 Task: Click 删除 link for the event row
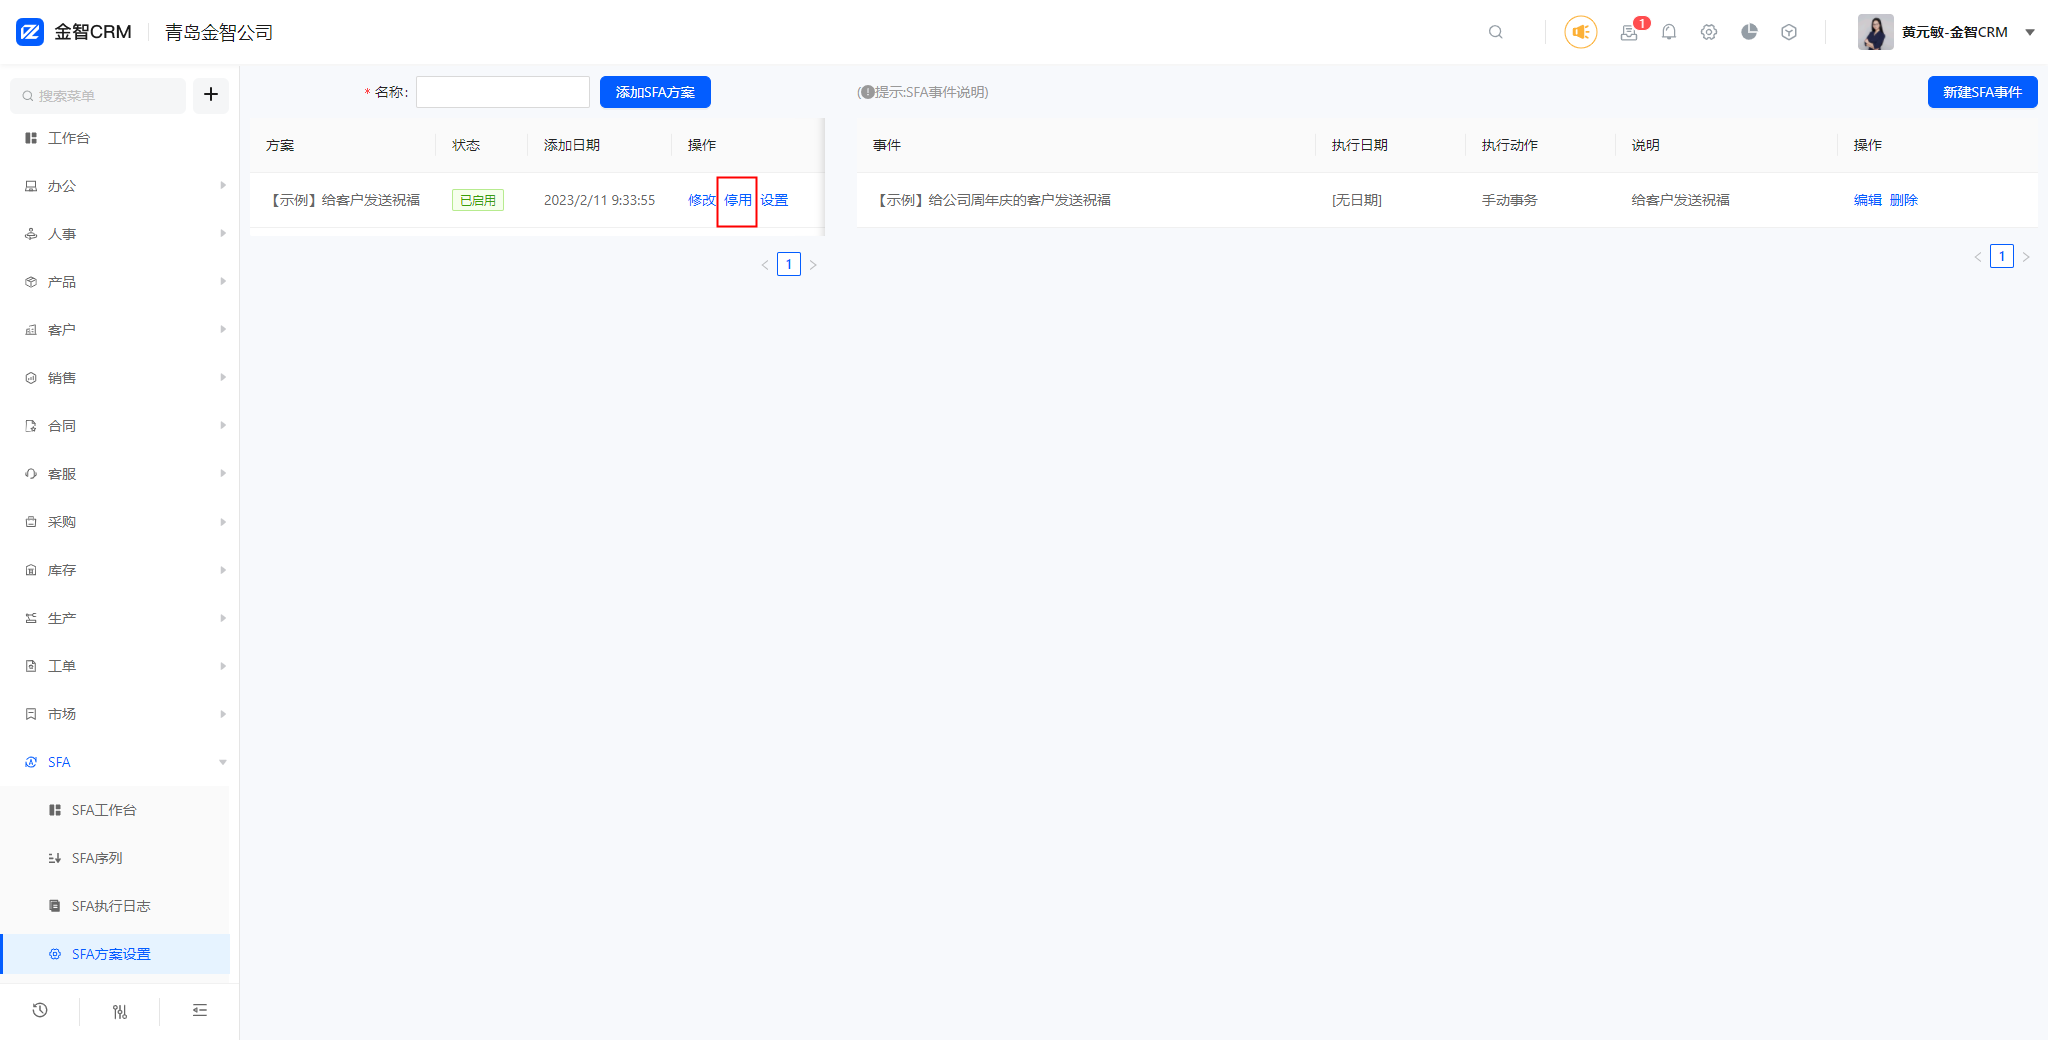tap(1904, 200)
